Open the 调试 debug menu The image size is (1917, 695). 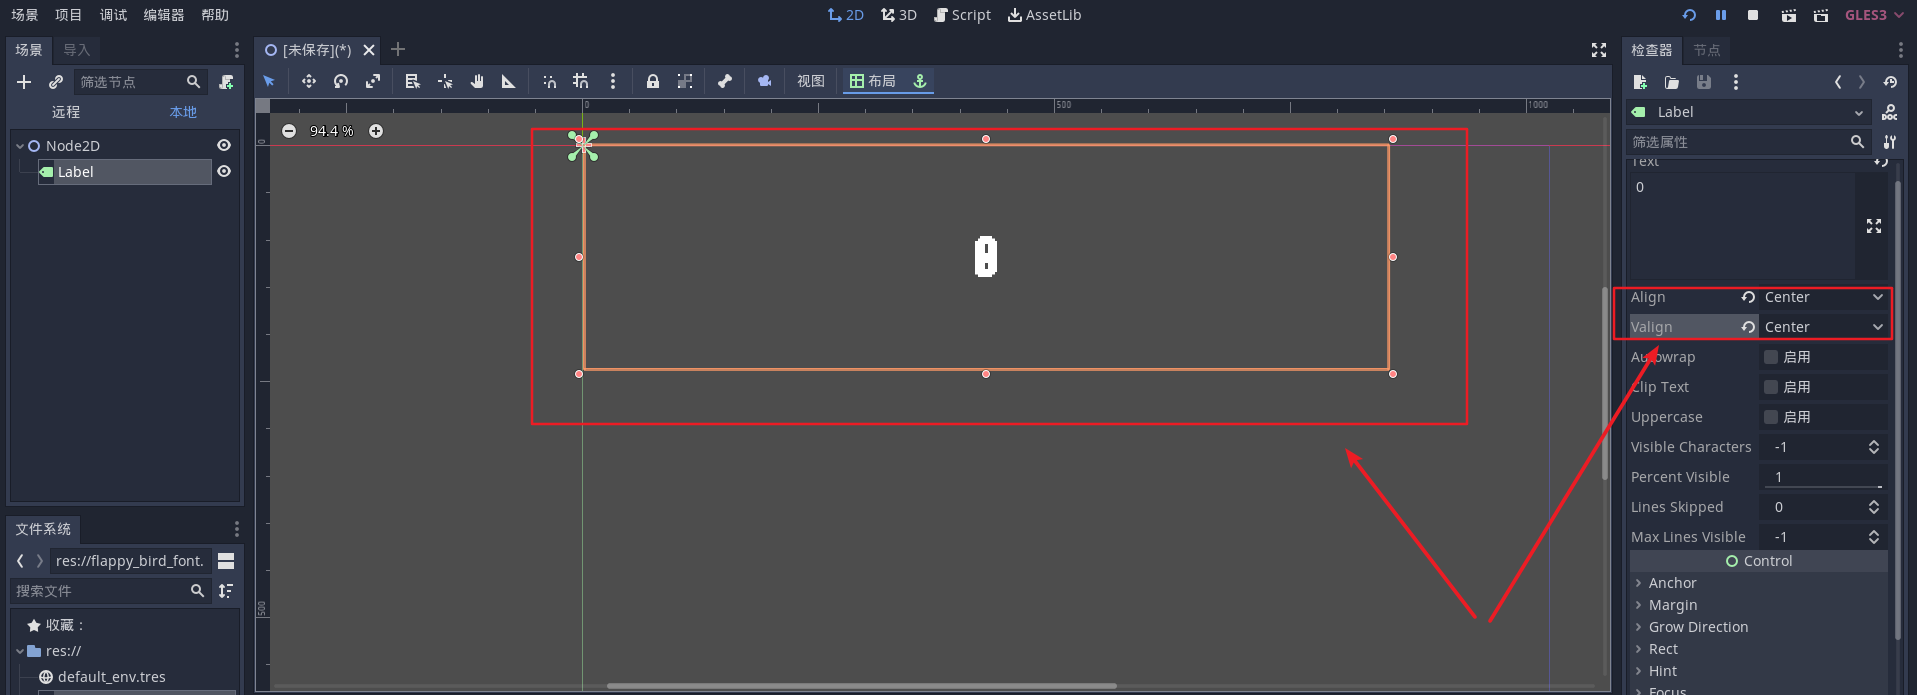click(x=113, y=15)
